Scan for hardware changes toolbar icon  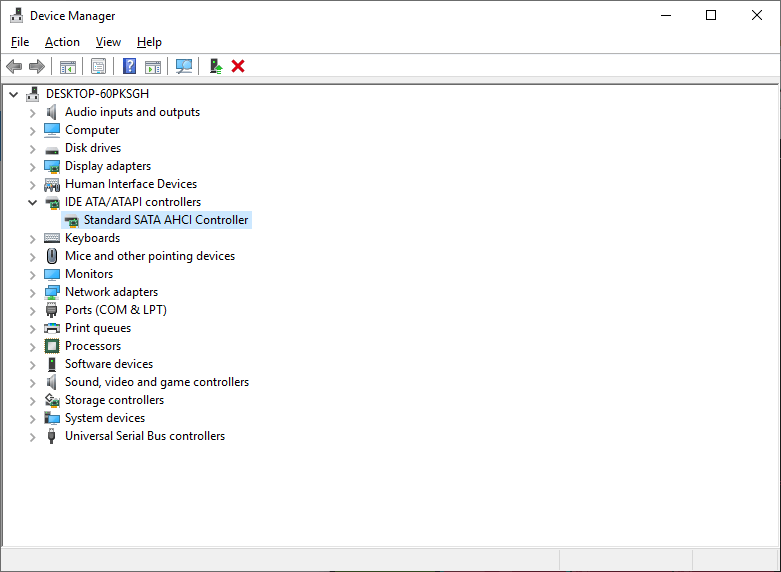tap(184, 66)
